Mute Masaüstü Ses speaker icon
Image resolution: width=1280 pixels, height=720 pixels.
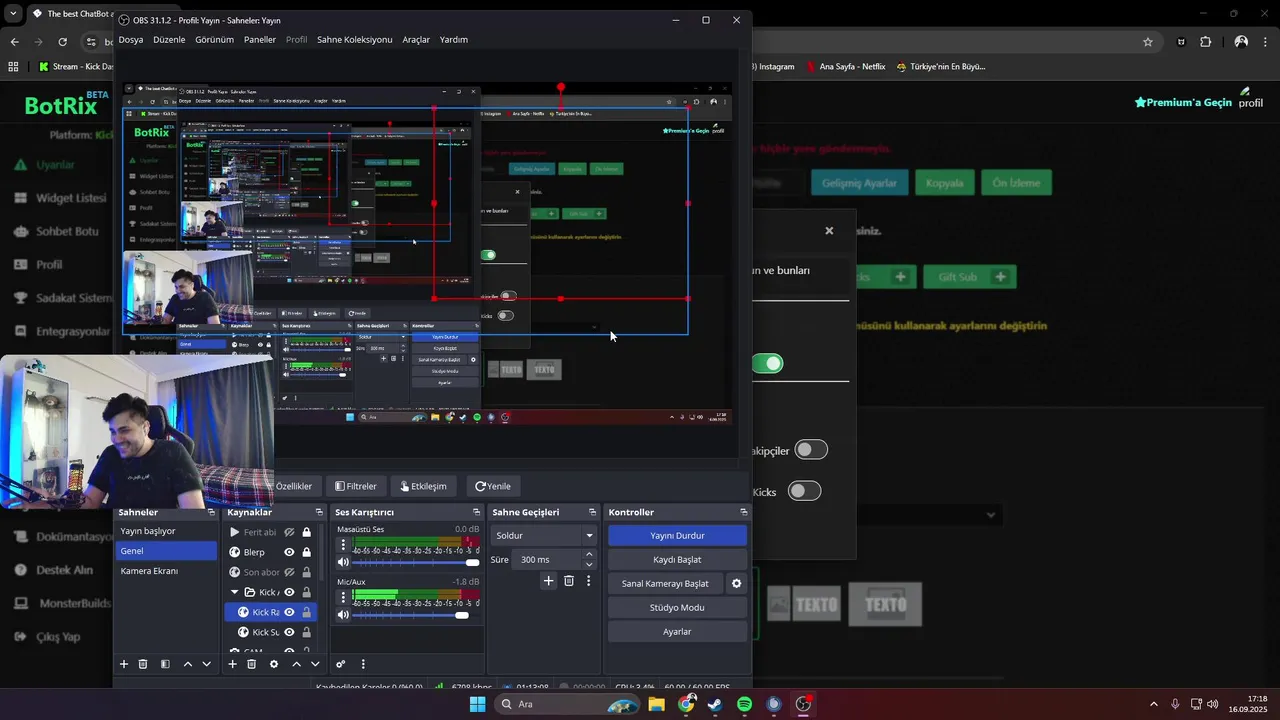[343, 562]
